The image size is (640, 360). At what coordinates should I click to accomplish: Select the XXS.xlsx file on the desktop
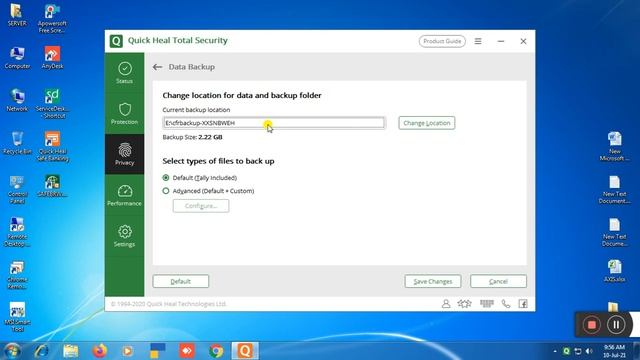coord(615,271)
